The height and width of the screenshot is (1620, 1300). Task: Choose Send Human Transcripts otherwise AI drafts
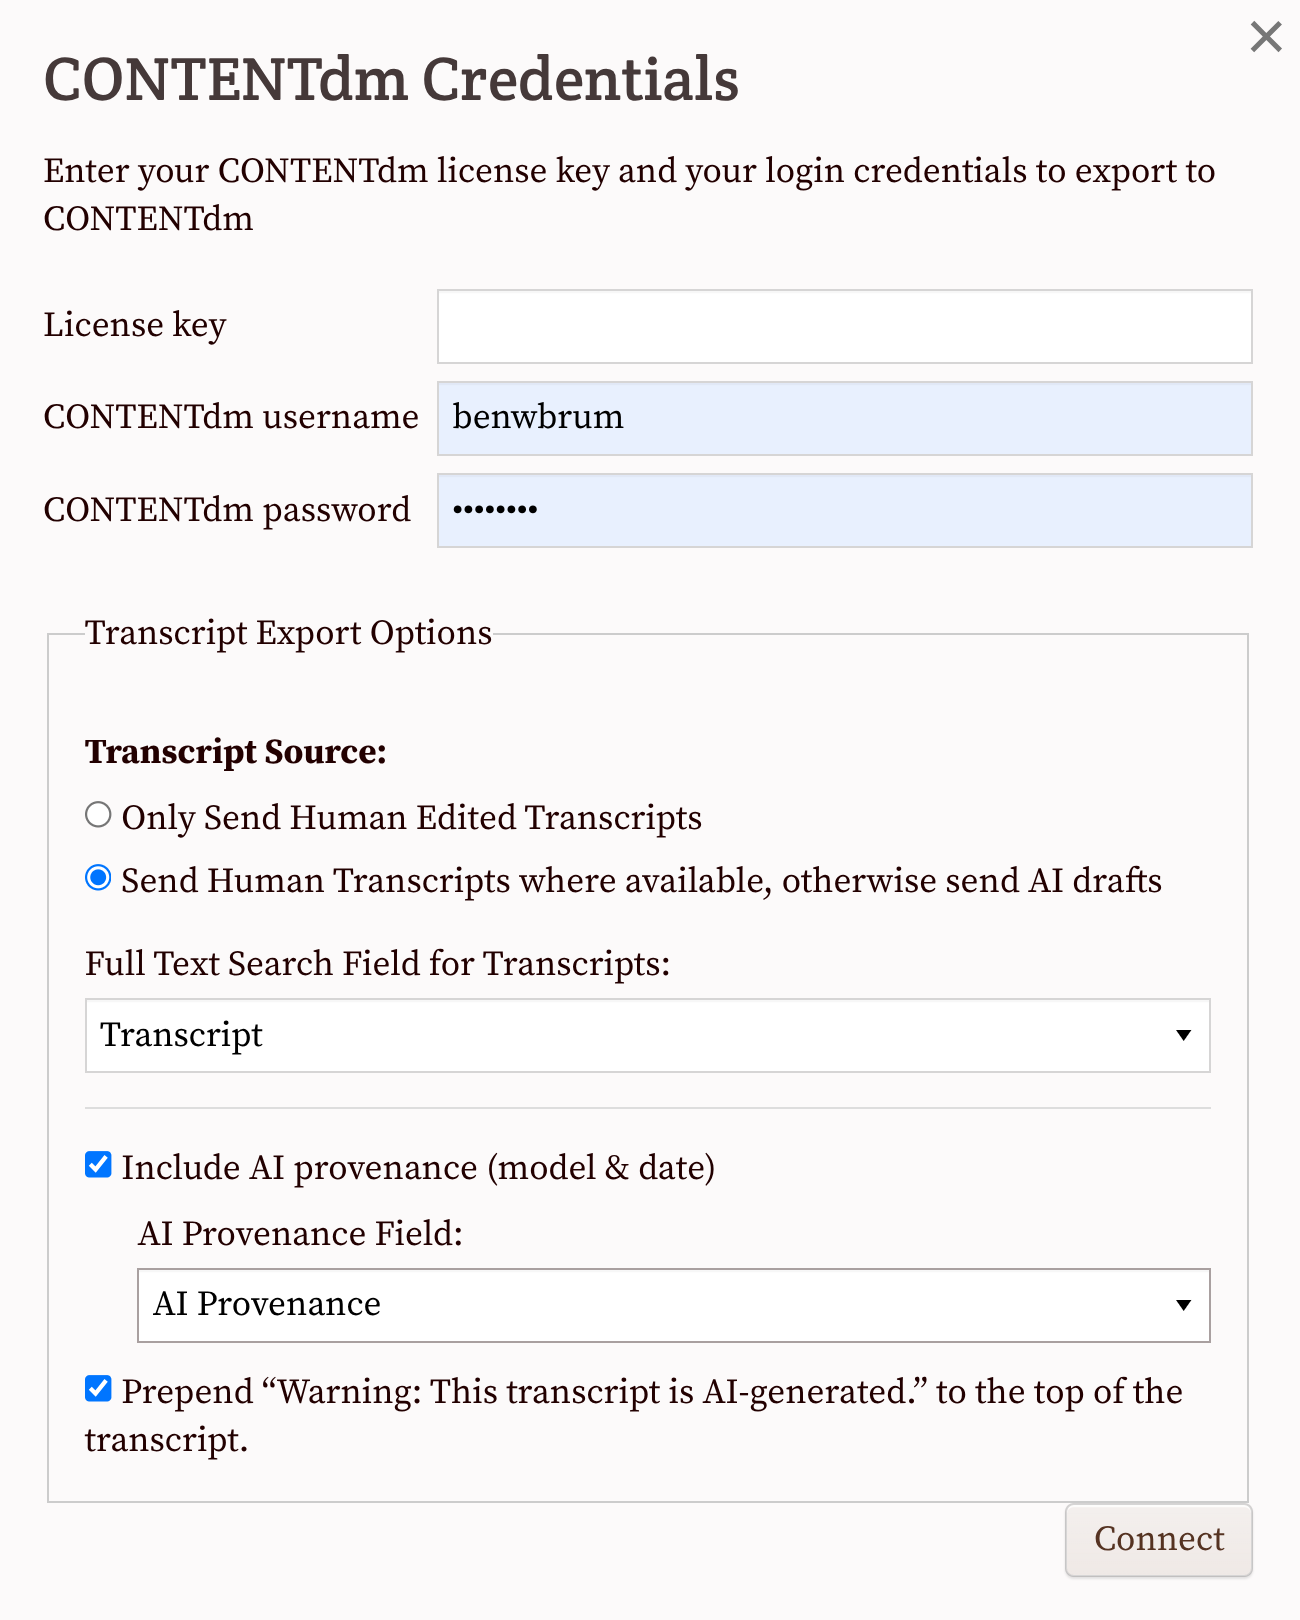tap(98, 878)
